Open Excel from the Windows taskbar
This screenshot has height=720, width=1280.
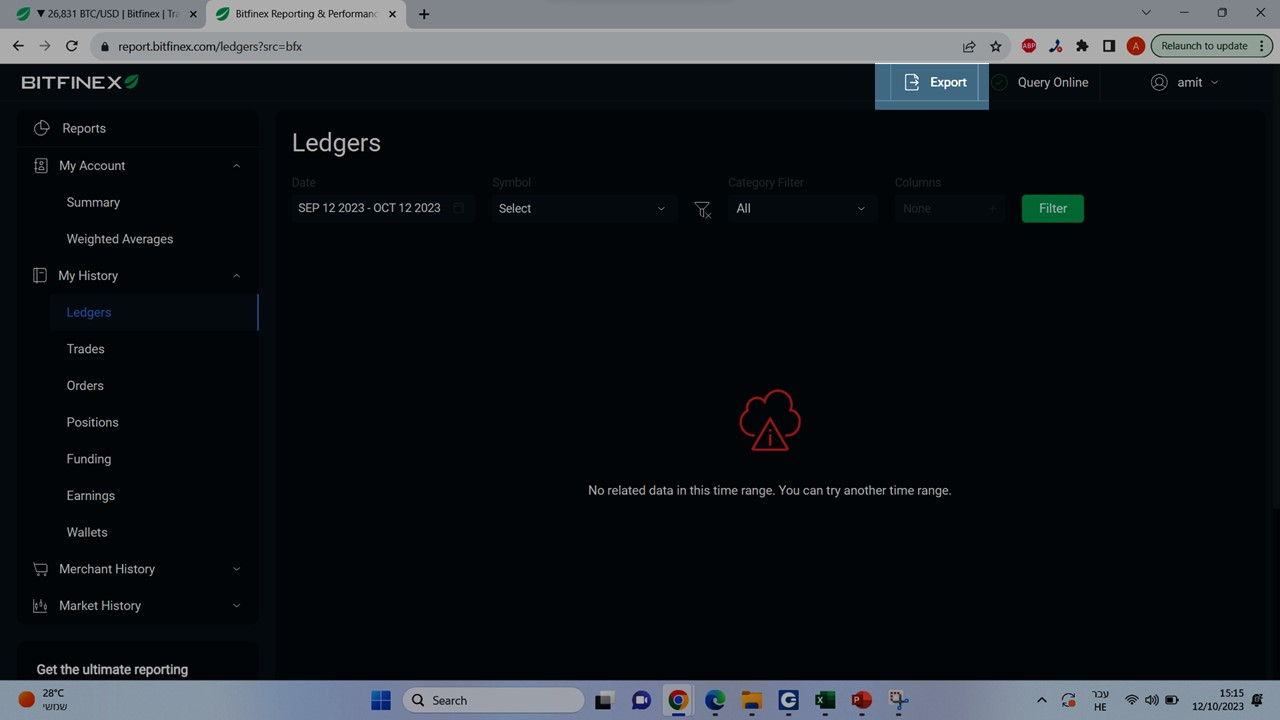click(x=825, y=700)
